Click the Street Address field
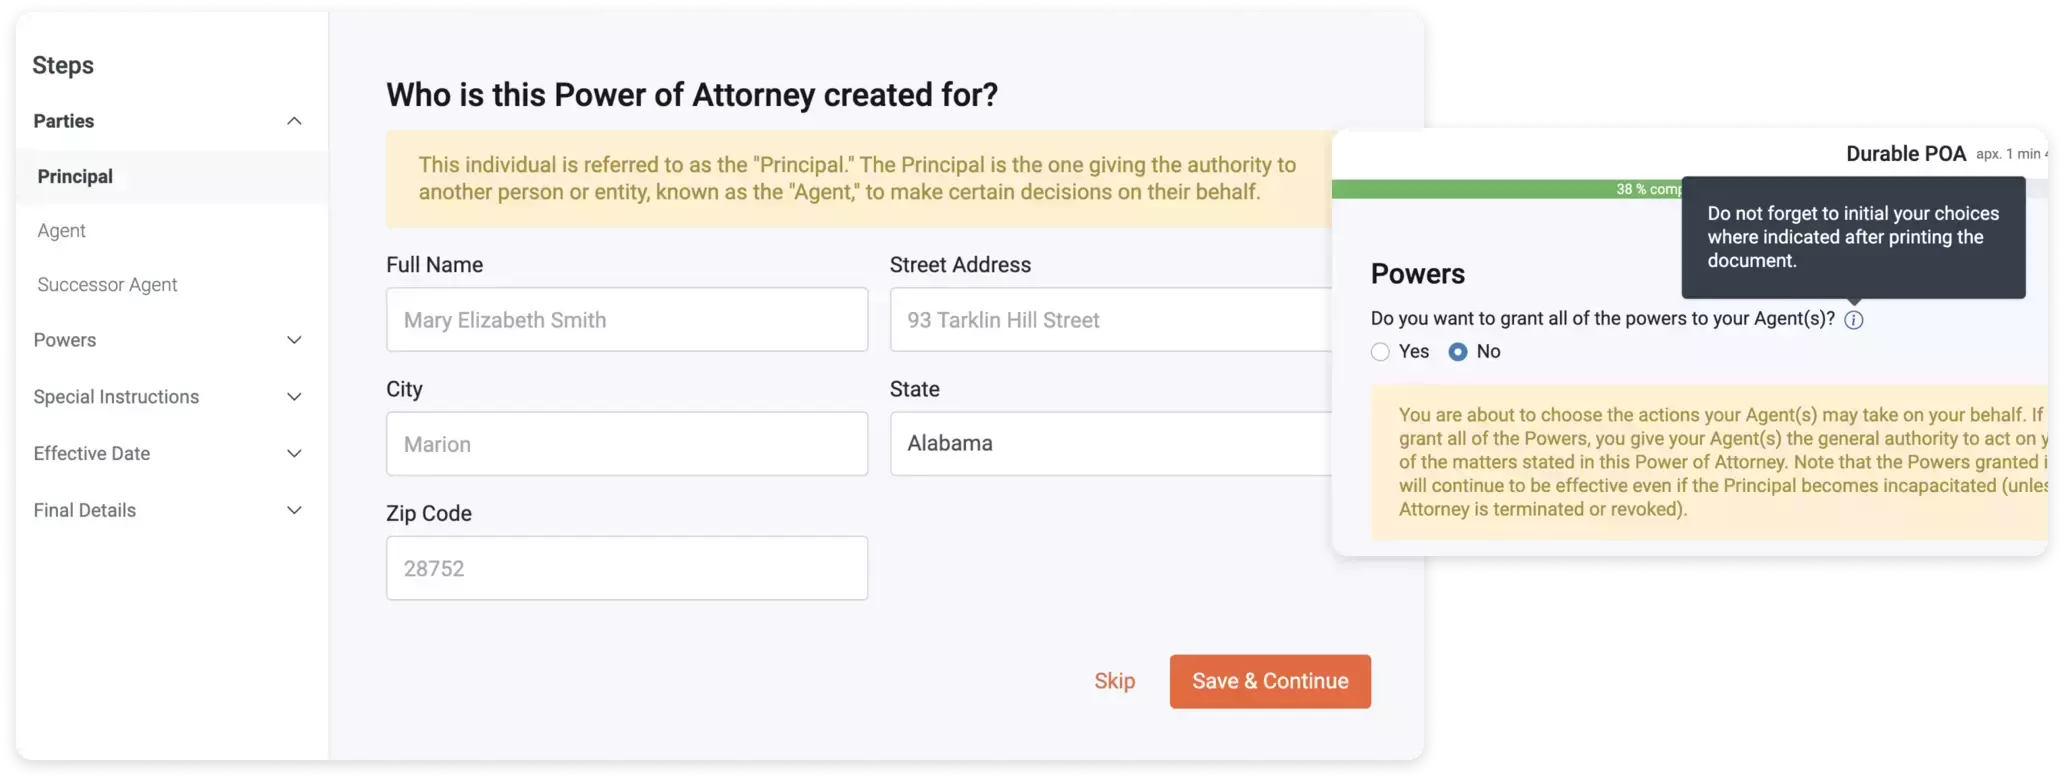Viewport: 2064px width, 780px height. pyautogui.click(x=1110, y=320)
